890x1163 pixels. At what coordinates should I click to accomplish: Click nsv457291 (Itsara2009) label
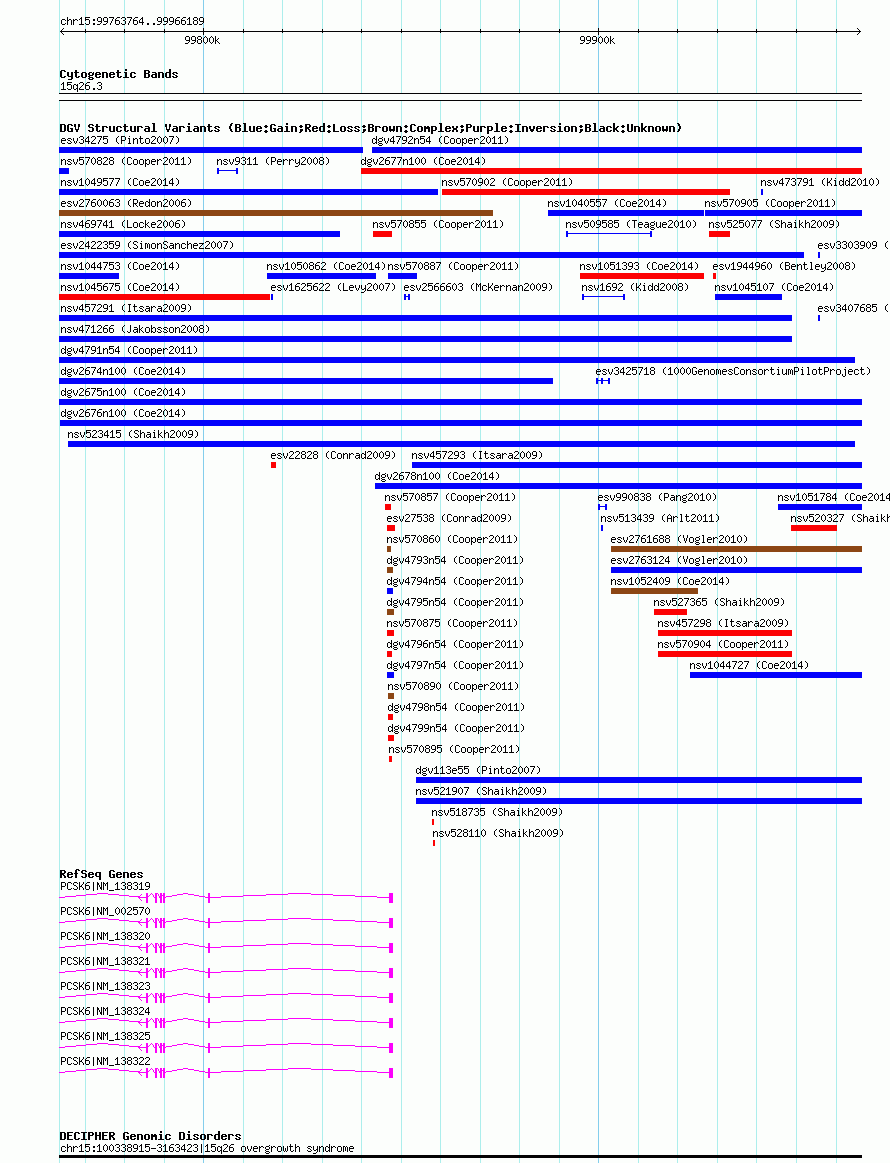pyautogui.click(x=126, y=308)
